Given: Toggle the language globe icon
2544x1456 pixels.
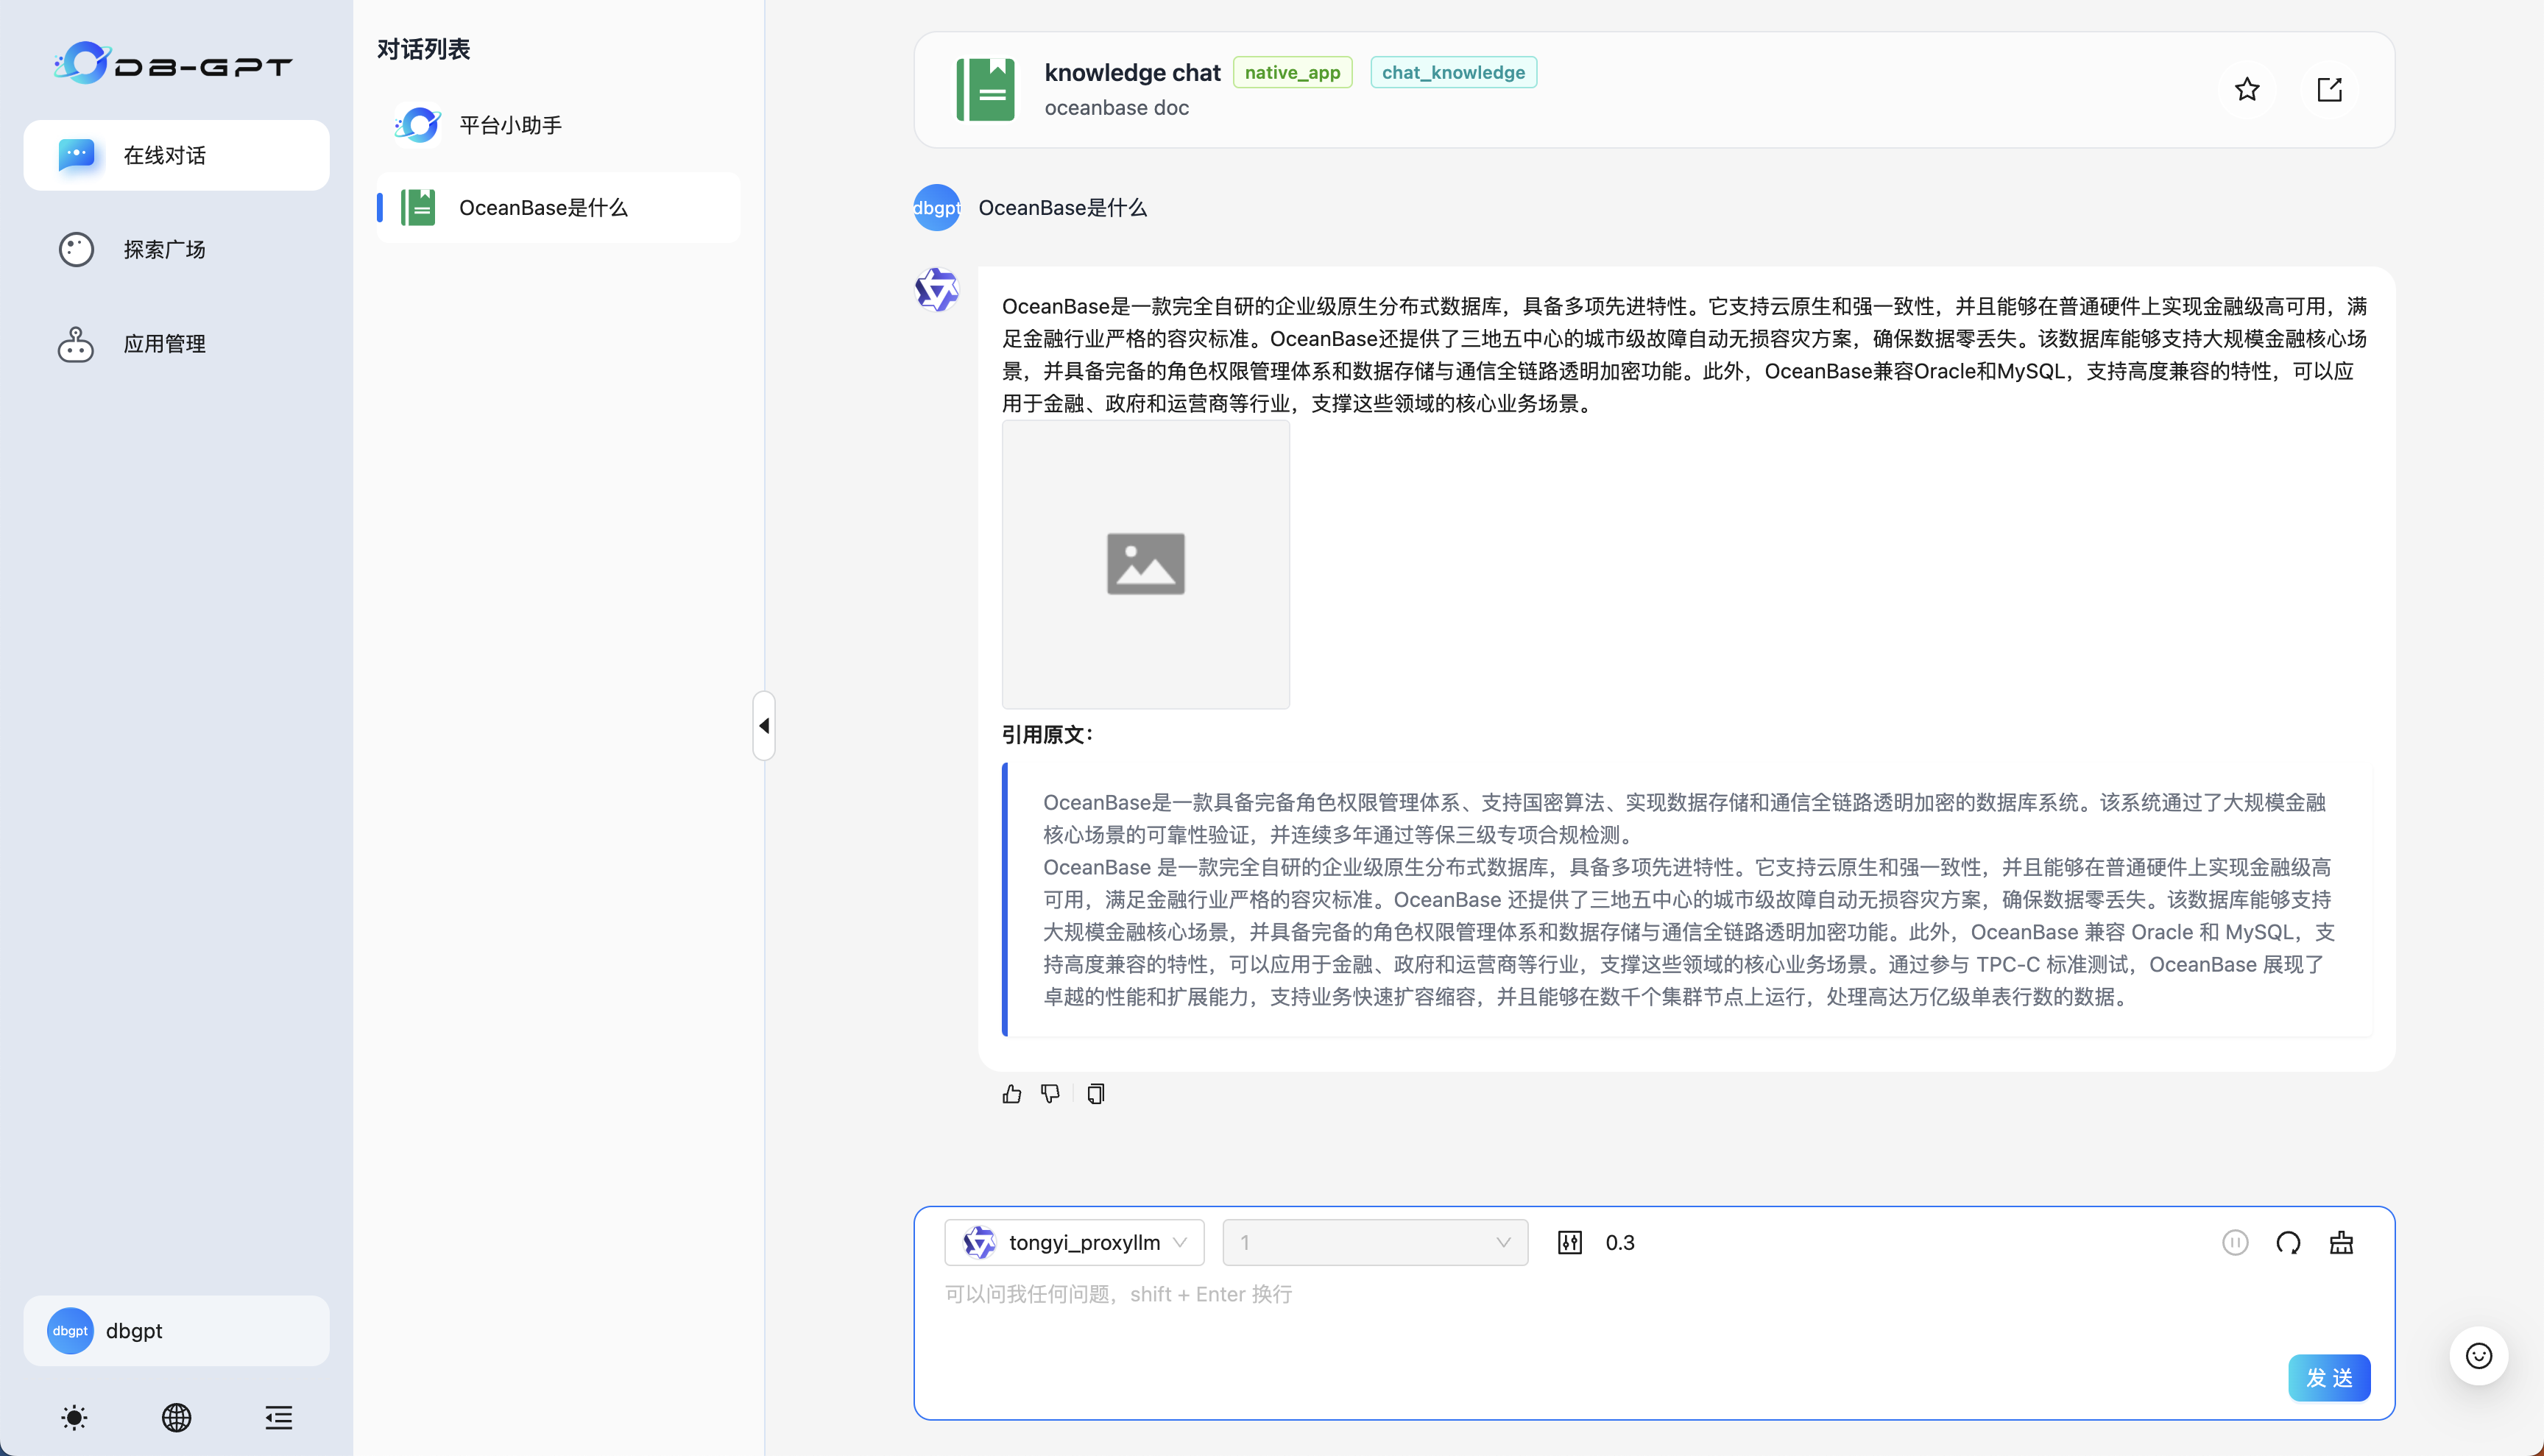Looking at the screenshot, I should 176,1417.
